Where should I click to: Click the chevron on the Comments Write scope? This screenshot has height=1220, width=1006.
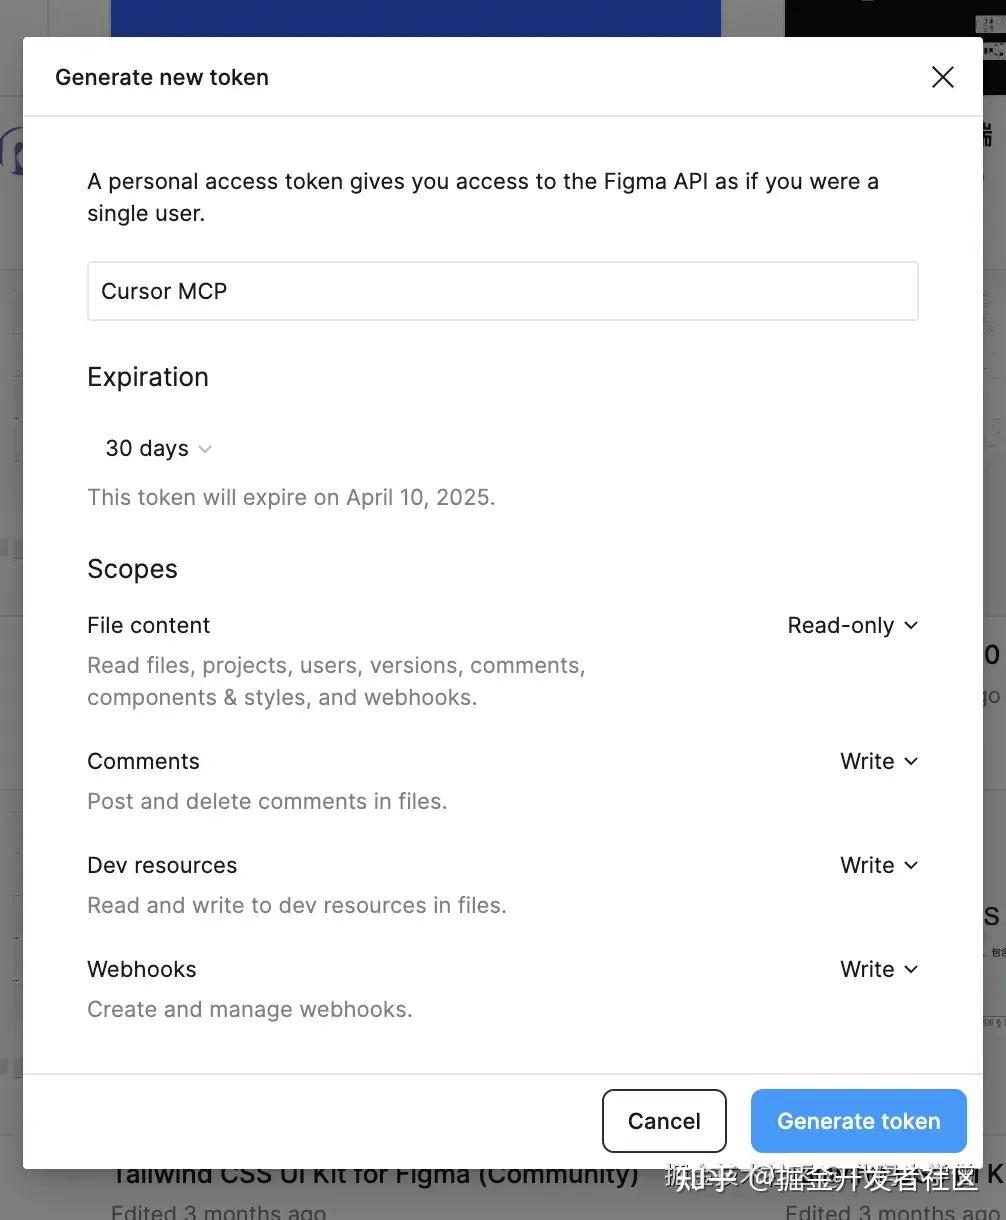910,761
